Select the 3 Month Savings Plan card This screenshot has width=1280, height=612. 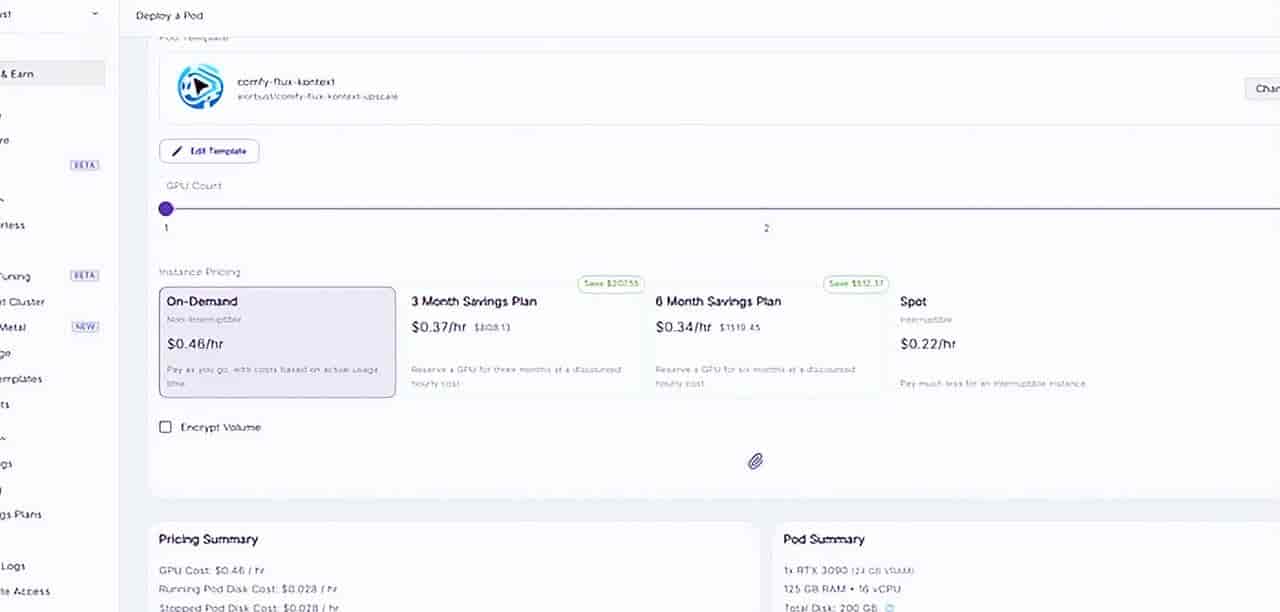click(522, 342)
